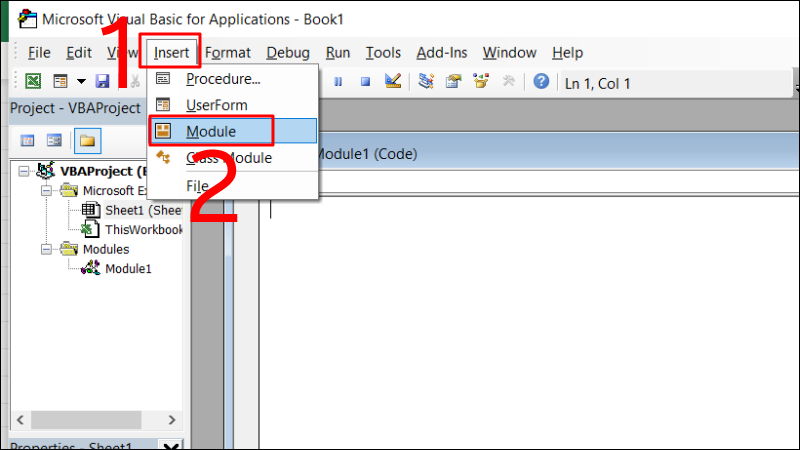The width and height of the screenshot is (800, 450).
Task: Open the Properties Window toolbar icon
Action: 453,81
